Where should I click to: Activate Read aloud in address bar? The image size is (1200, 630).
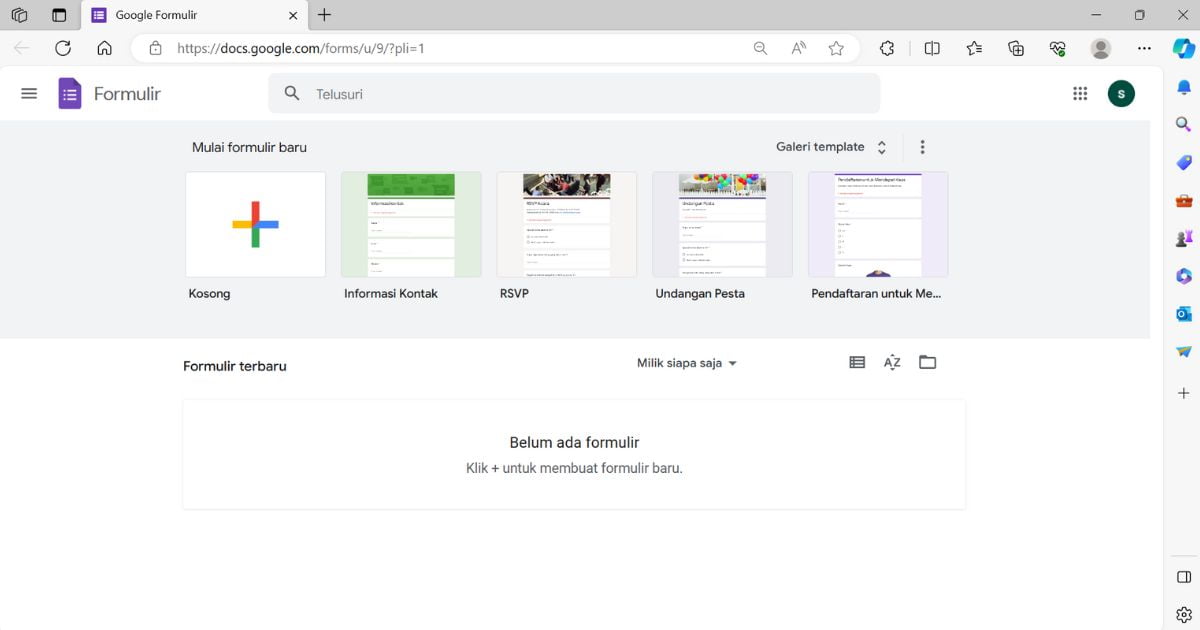pyautogui.click(x=798, y=48)
